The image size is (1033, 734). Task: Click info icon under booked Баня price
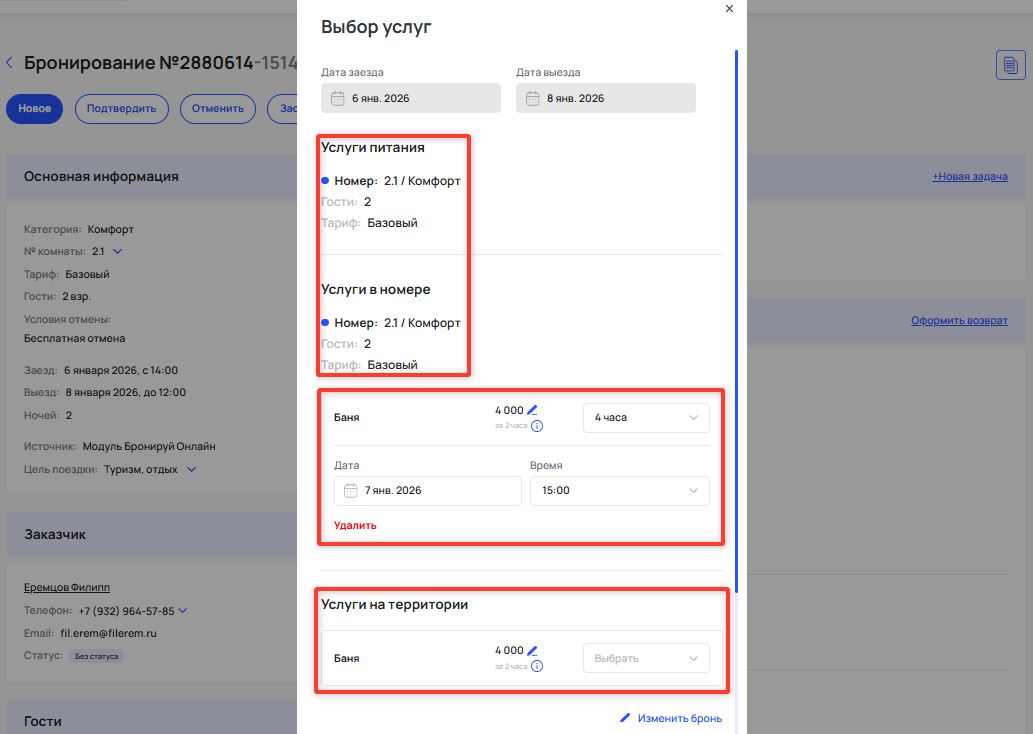pos(537,426)
